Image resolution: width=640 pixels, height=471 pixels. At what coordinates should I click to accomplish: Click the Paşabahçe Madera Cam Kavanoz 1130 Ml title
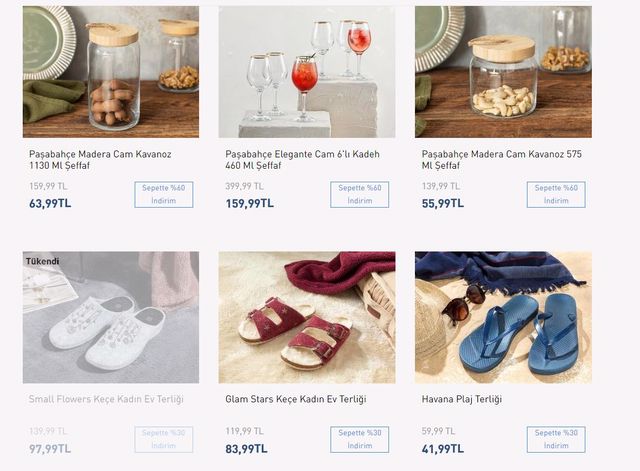(x=100, y=160)
